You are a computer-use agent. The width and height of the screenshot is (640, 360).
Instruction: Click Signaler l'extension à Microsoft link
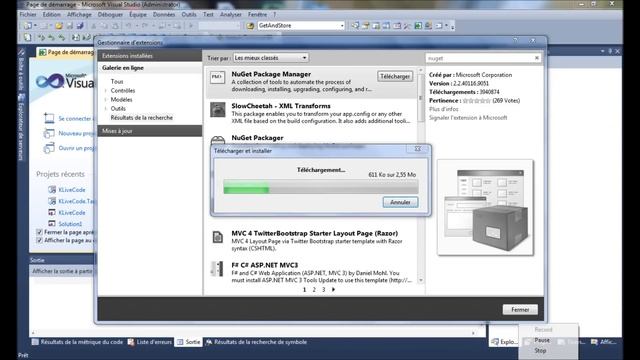(468, 118)
